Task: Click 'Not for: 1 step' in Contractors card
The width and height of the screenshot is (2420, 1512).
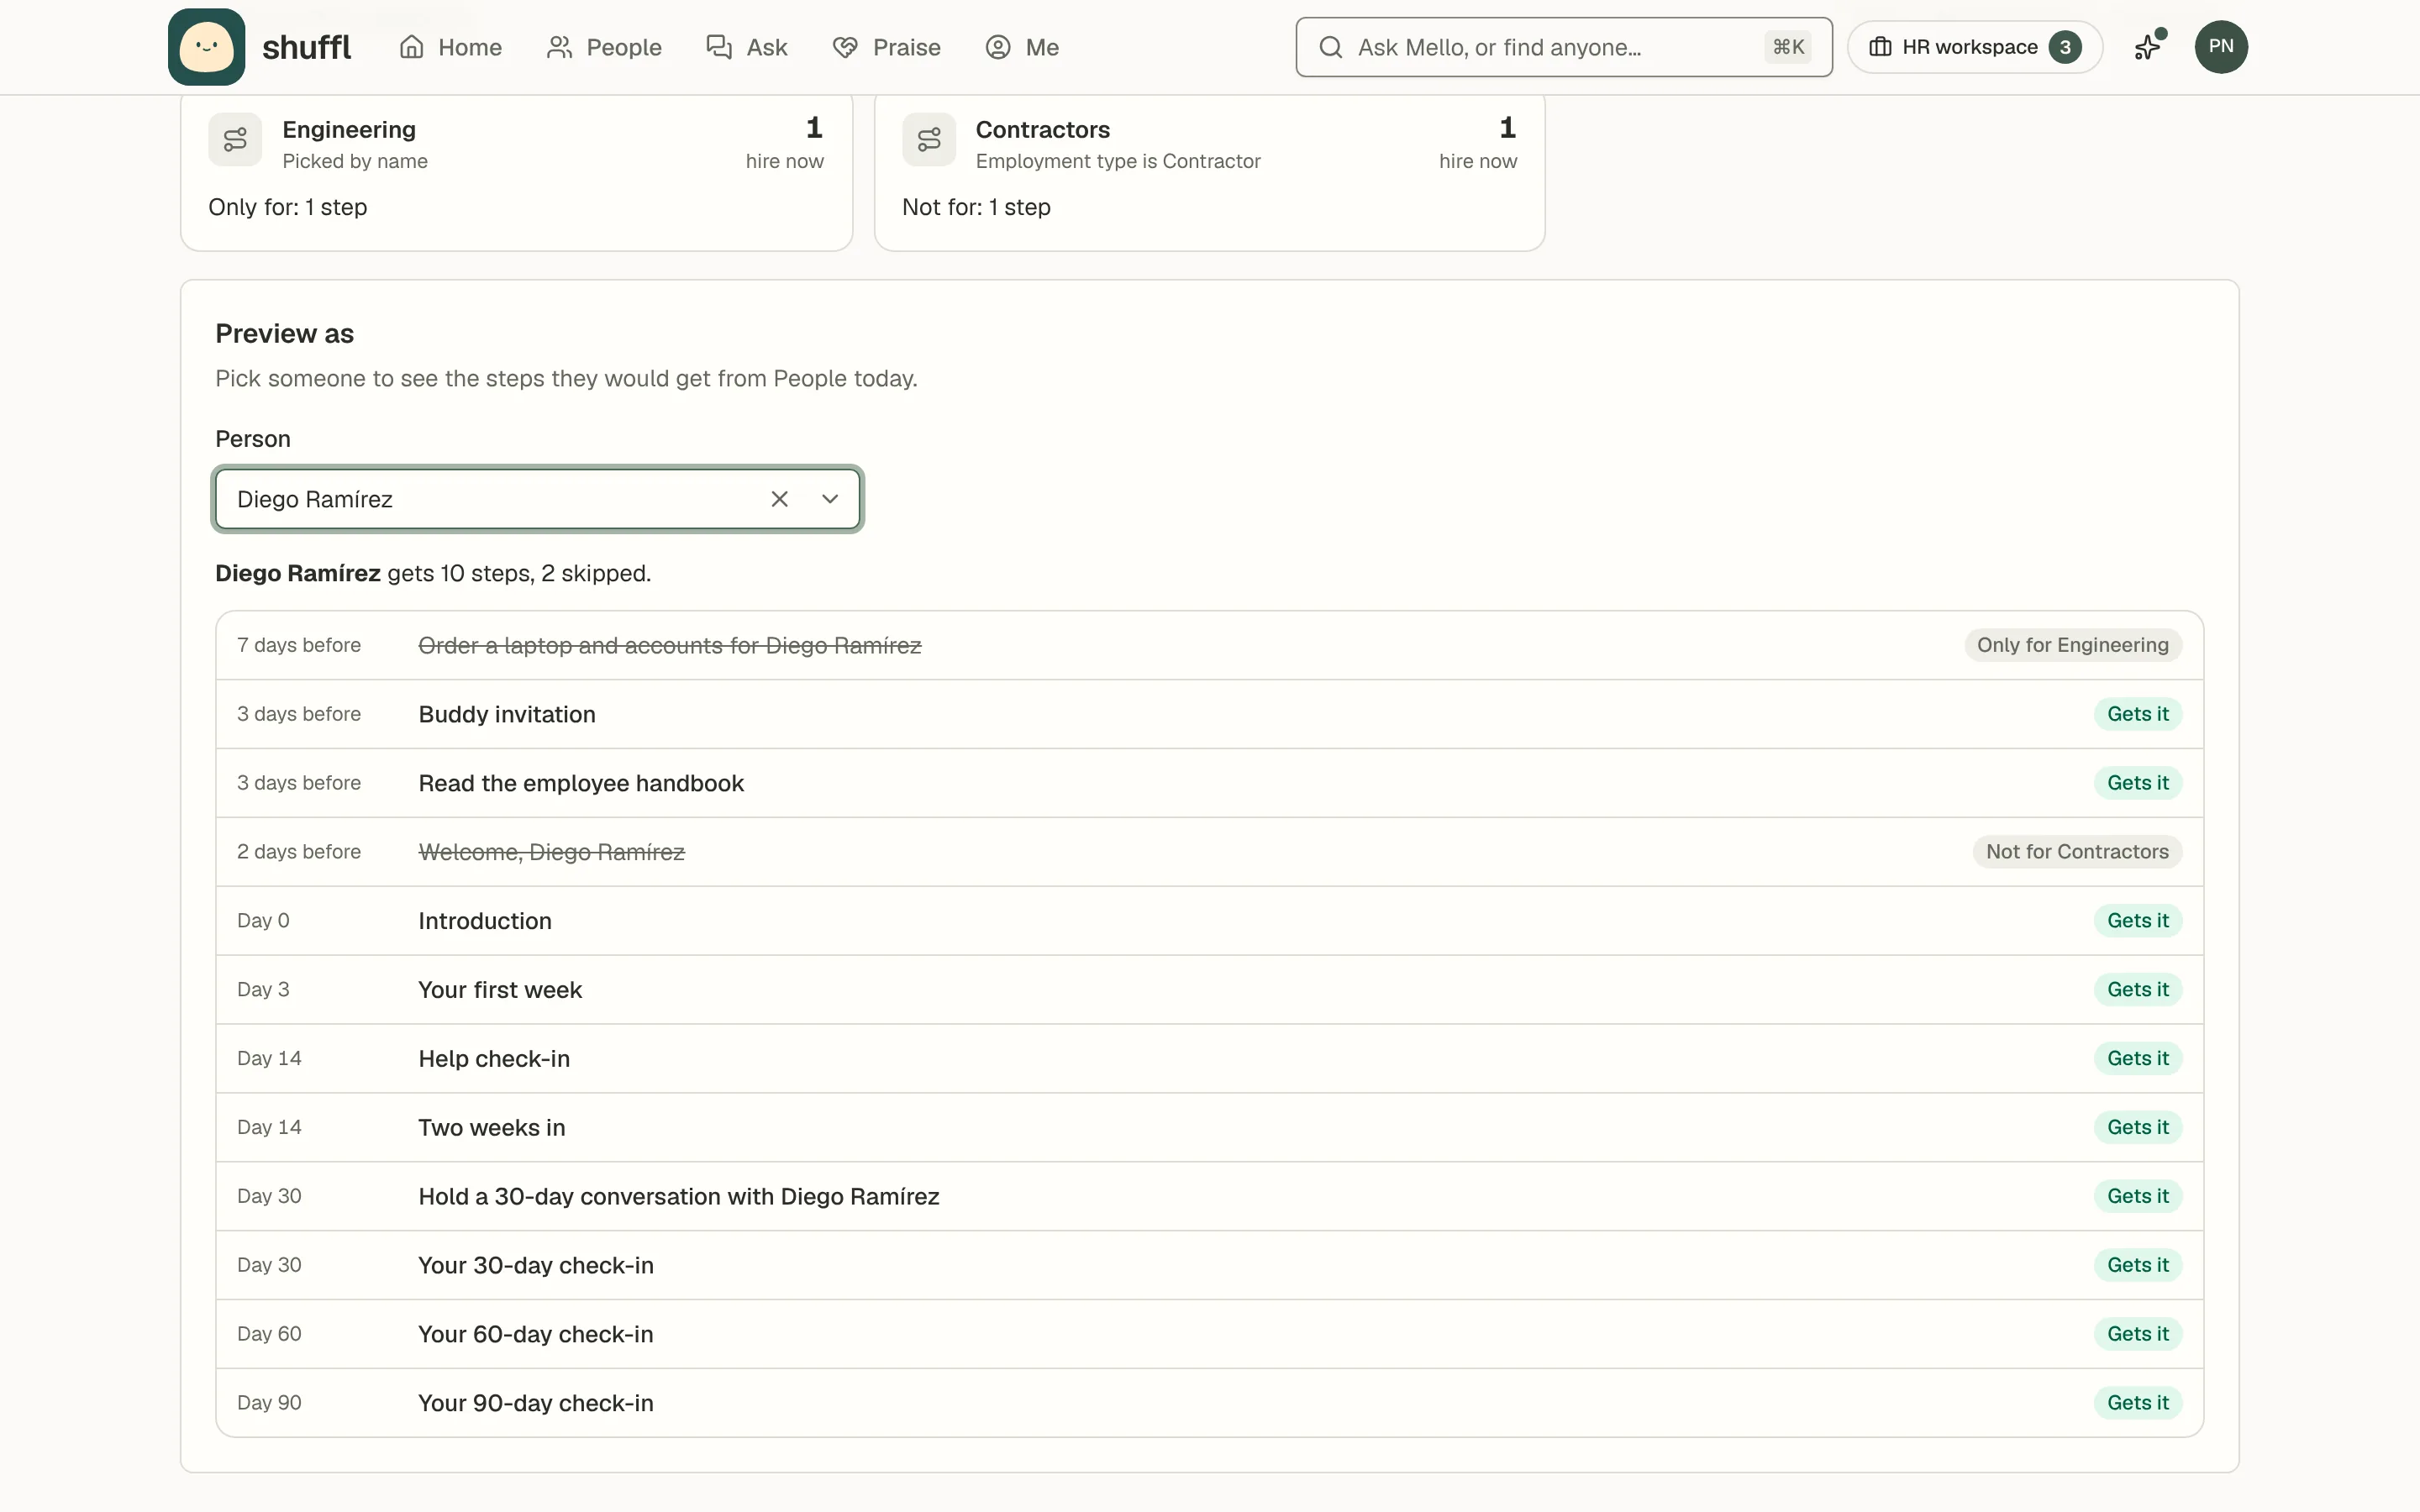Action: (x=976, y=207)
